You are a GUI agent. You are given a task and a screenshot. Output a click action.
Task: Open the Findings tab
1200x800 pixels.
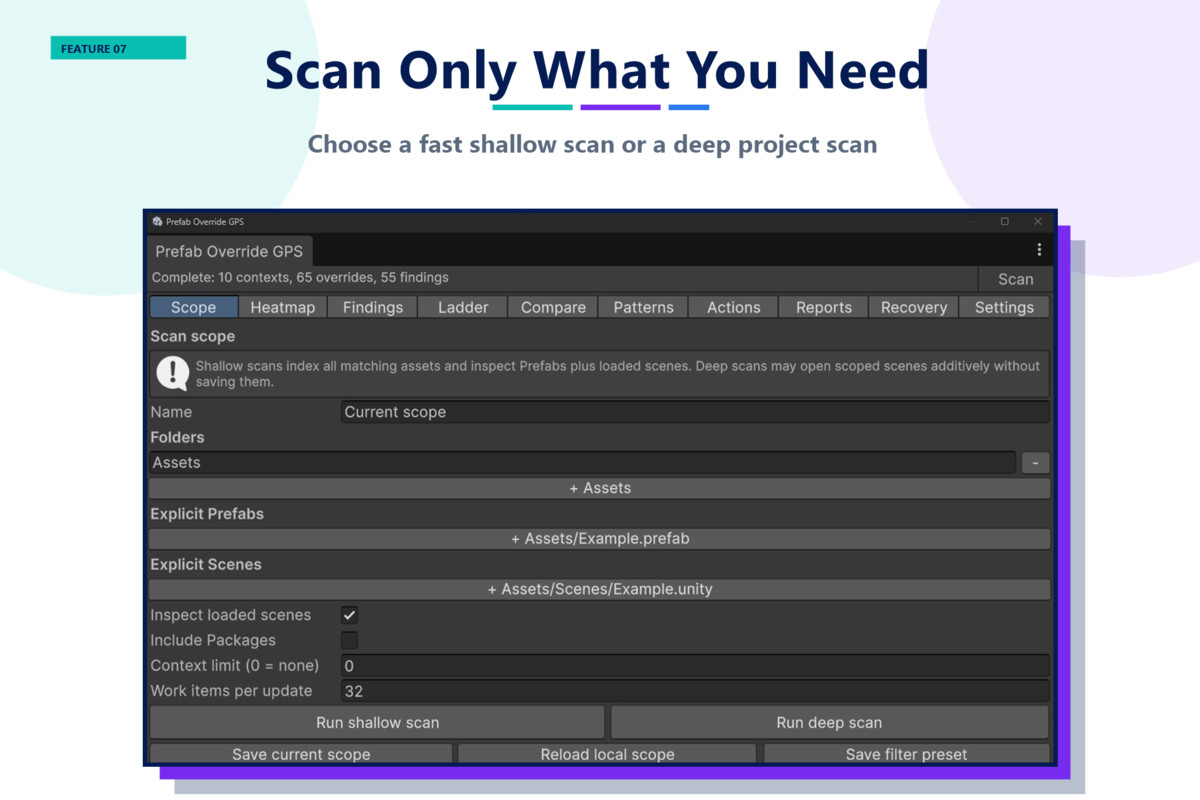click(x=373, y=307)
